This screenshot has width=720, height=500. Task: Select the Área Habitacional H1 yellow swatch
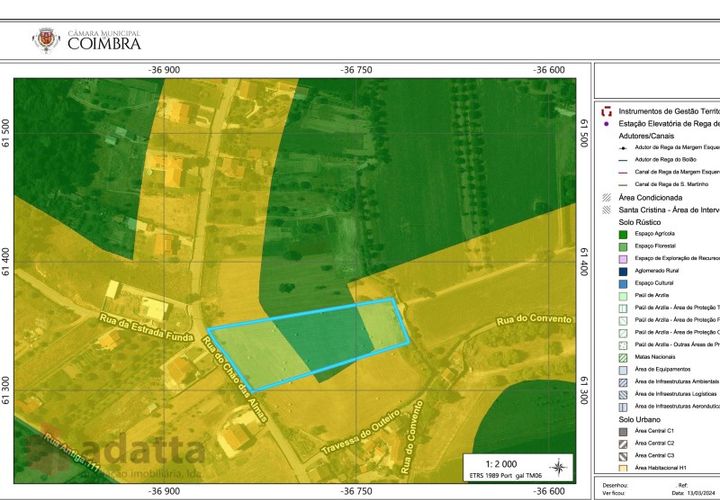tap(623, 468)
